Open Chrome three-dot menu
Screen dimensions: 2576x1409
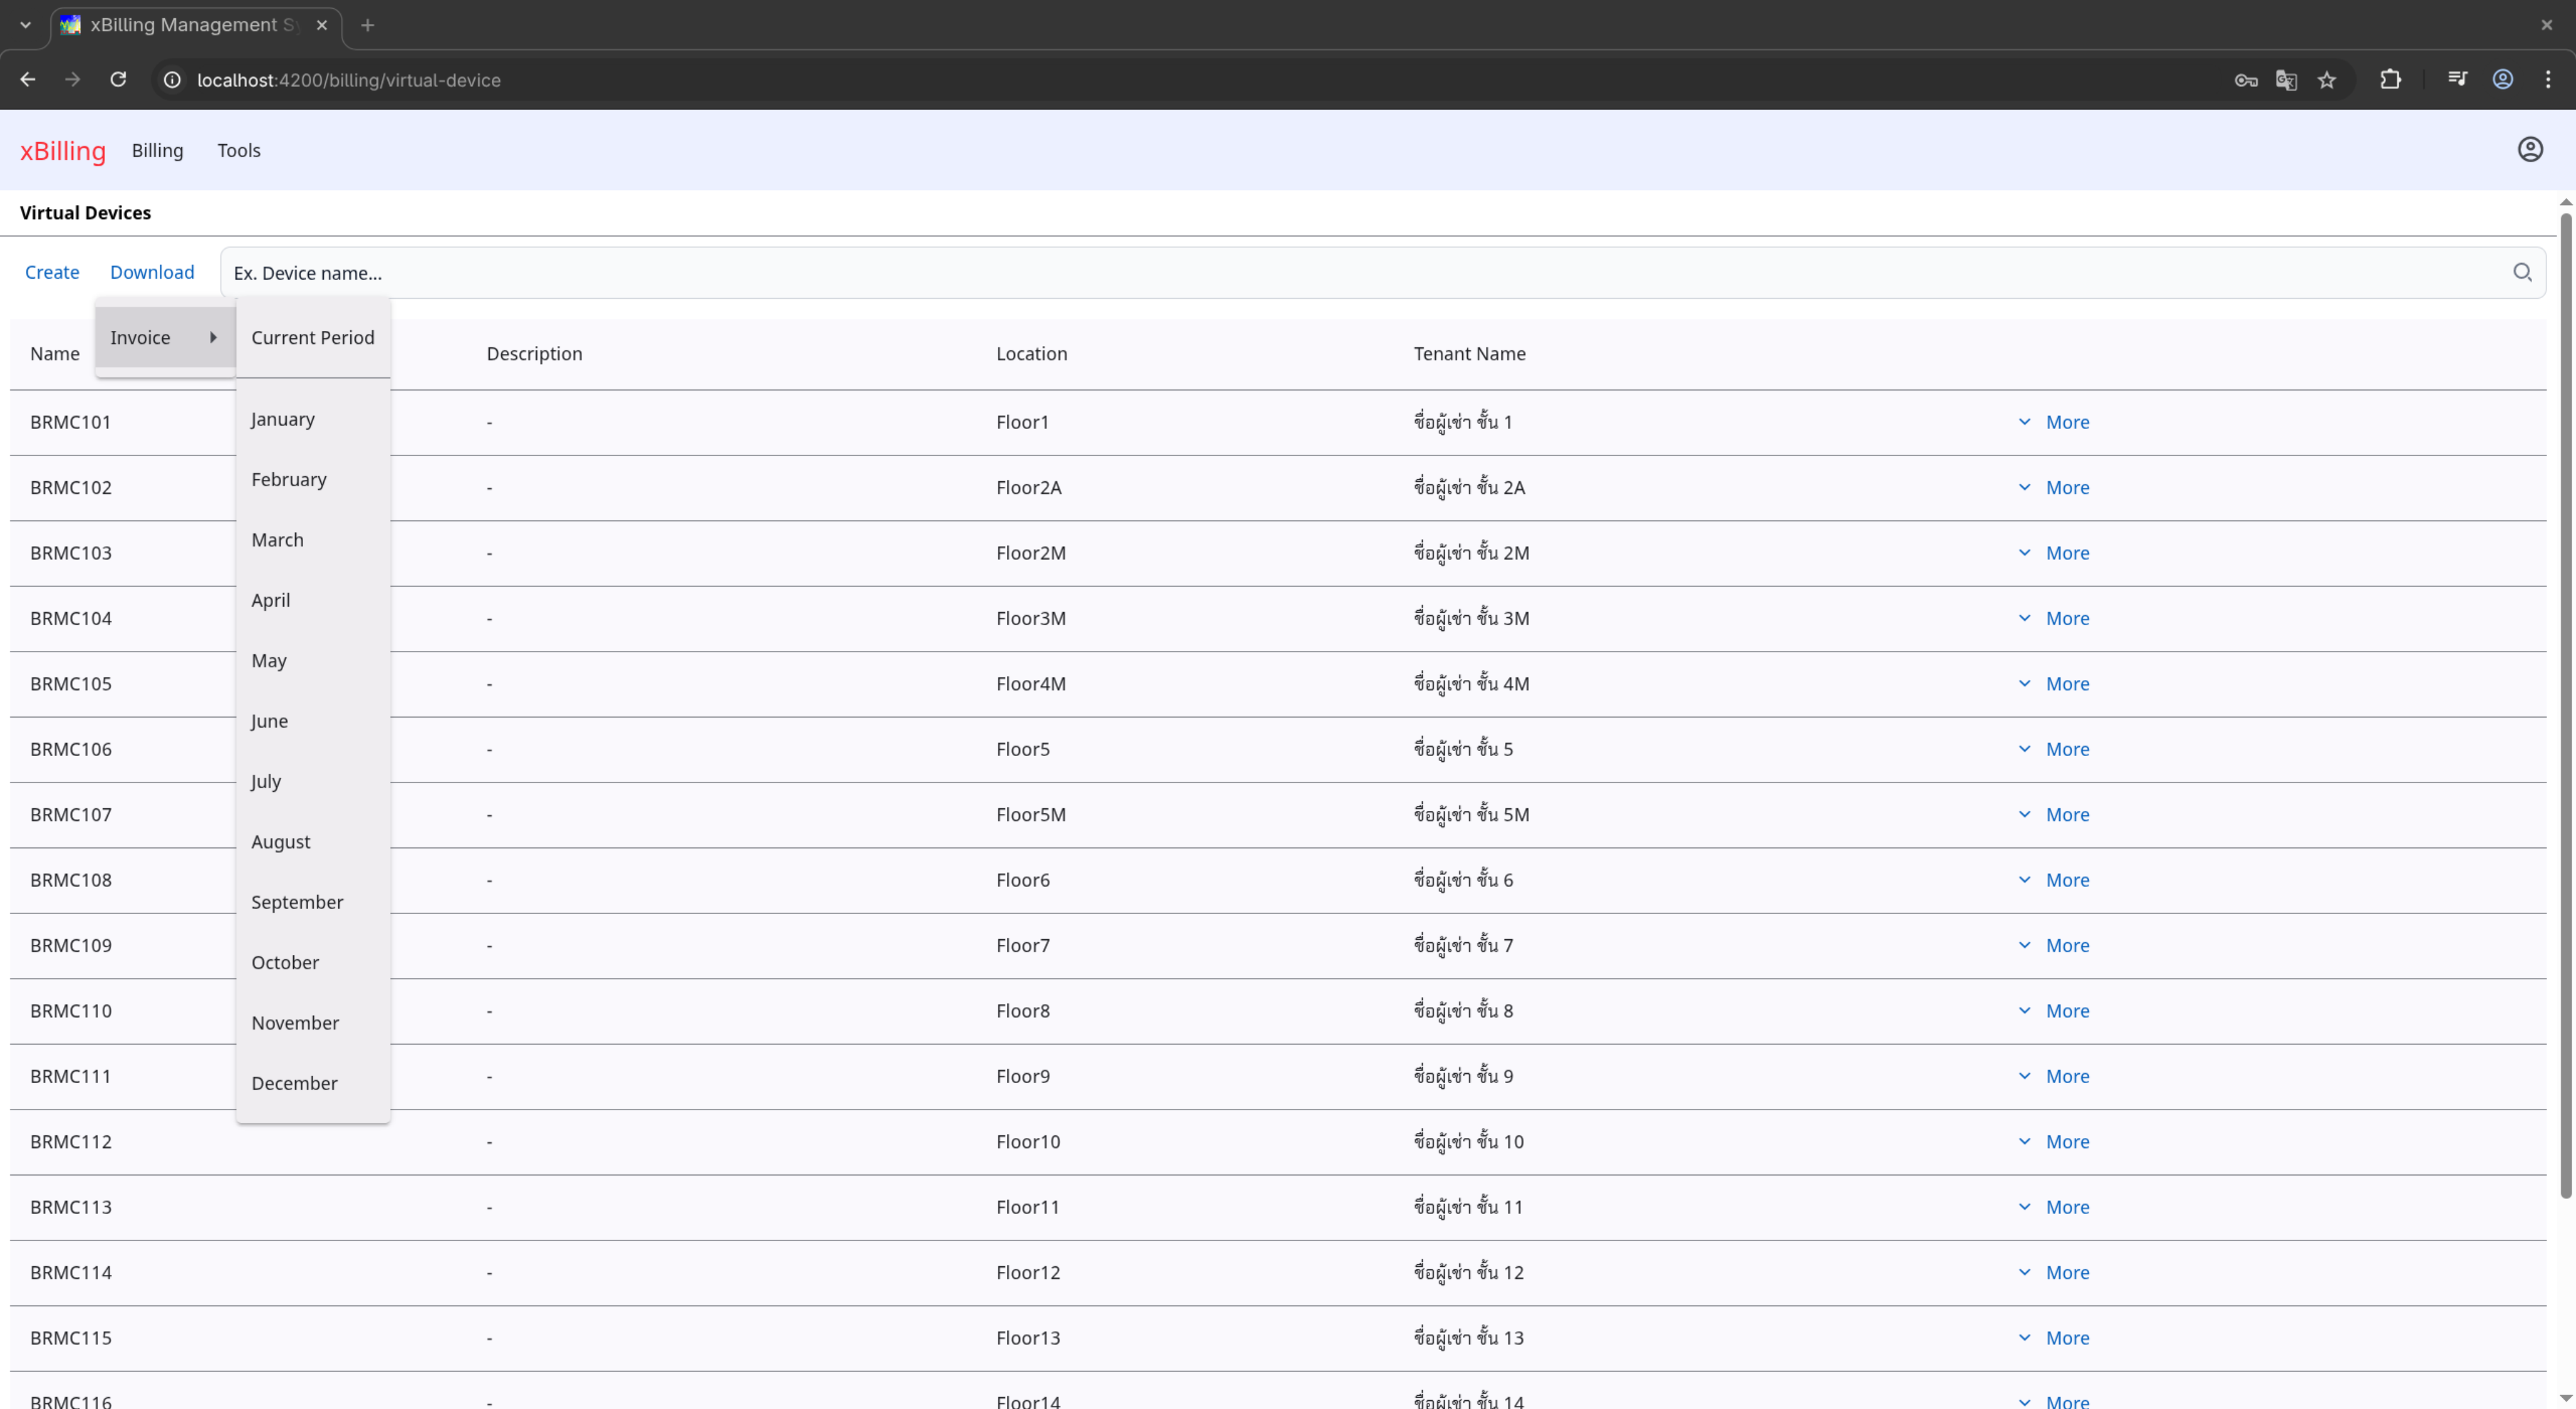coord(2547,80)
